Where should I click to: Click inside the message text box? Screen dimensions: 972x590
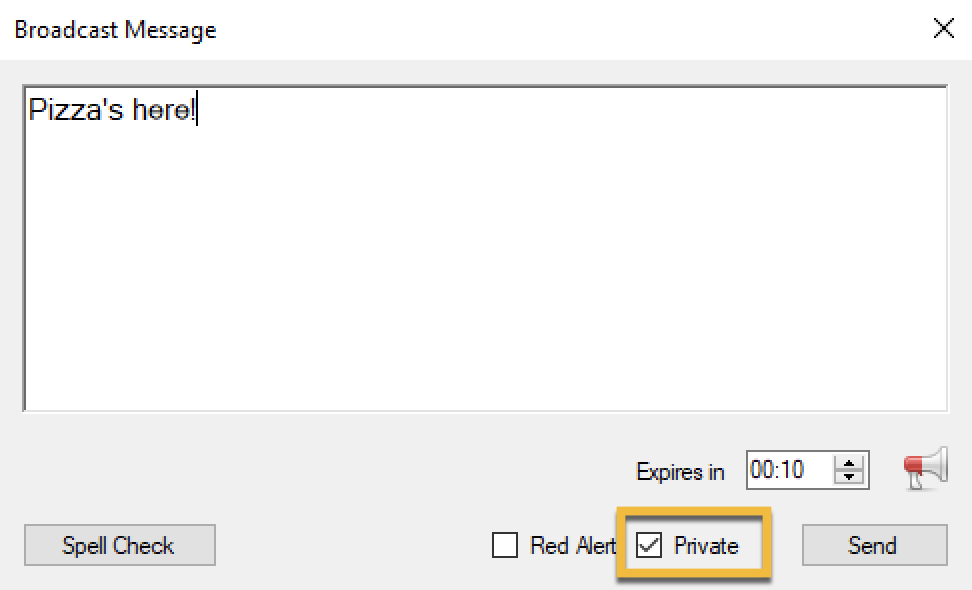coord(485,248)
